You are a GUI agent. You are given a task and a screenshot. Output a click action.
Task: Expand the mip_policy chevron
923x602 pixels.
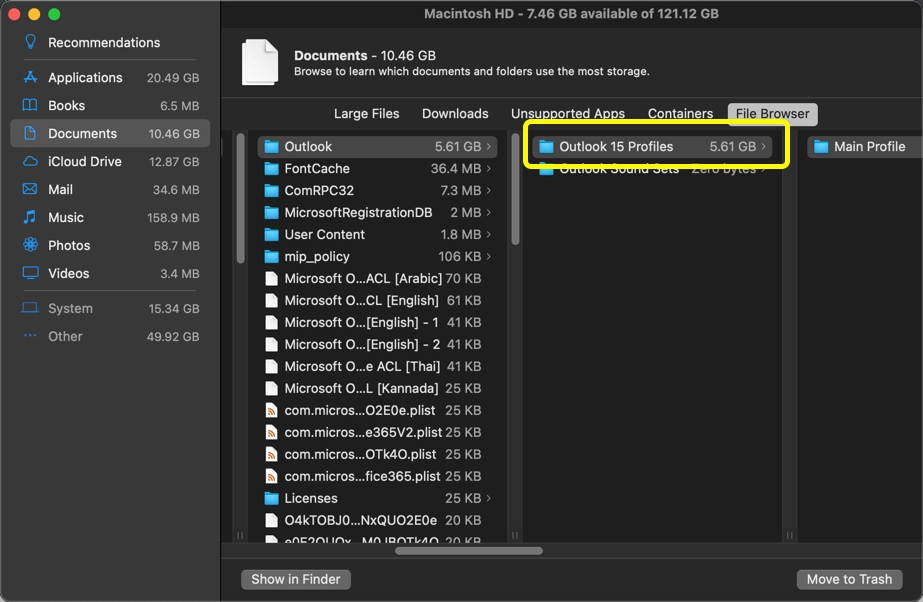click(x=489, y=257)
